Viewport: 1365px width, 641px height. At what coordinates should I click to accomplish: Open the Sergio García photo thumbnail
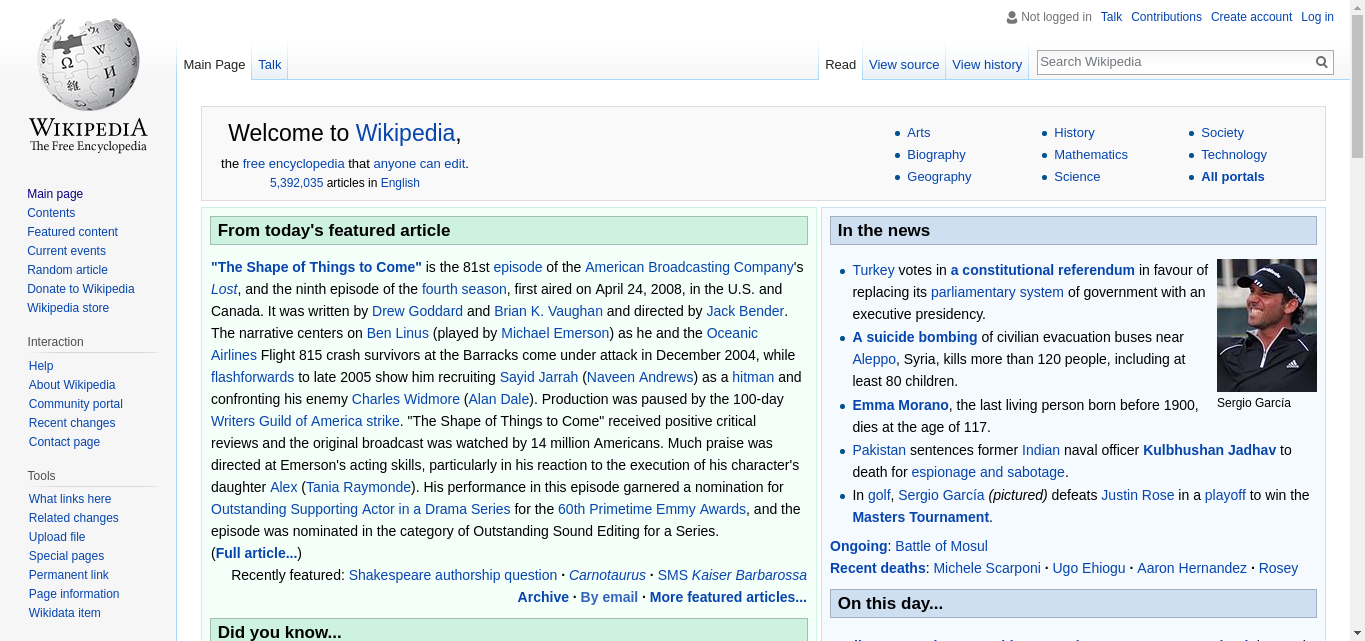pos(1266,325)
